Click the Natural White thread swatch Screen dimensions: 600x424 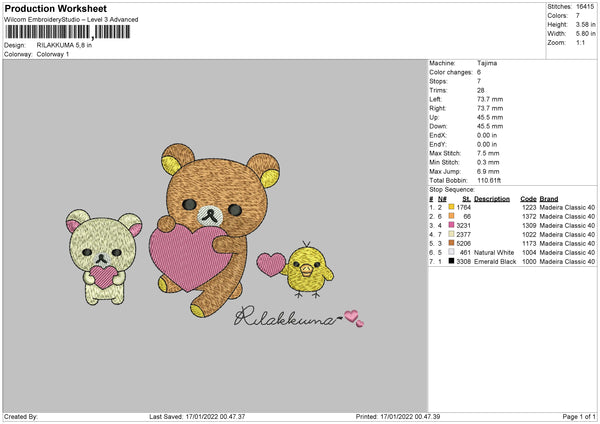[x=452, y=252]
